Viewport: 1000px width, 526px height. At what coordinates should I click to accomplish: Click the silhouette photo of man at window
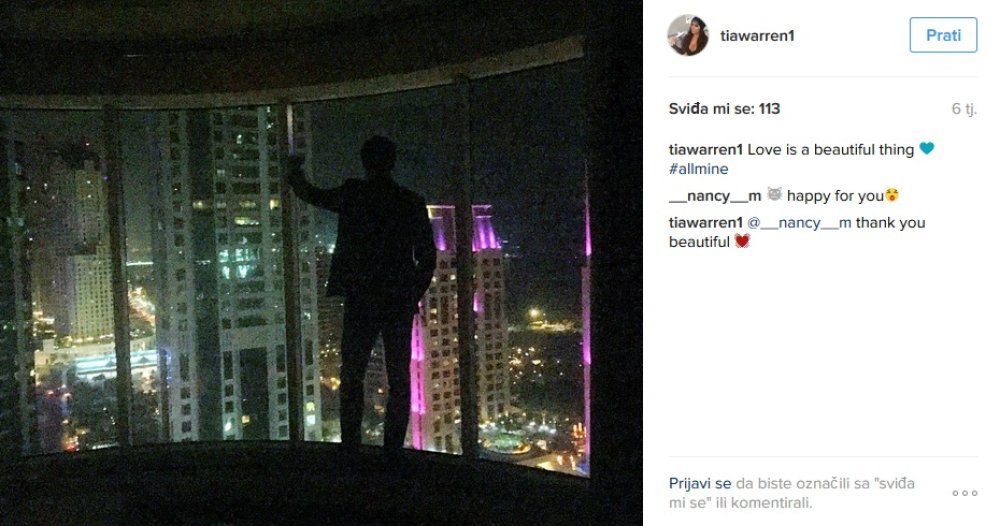coord(321,263)
